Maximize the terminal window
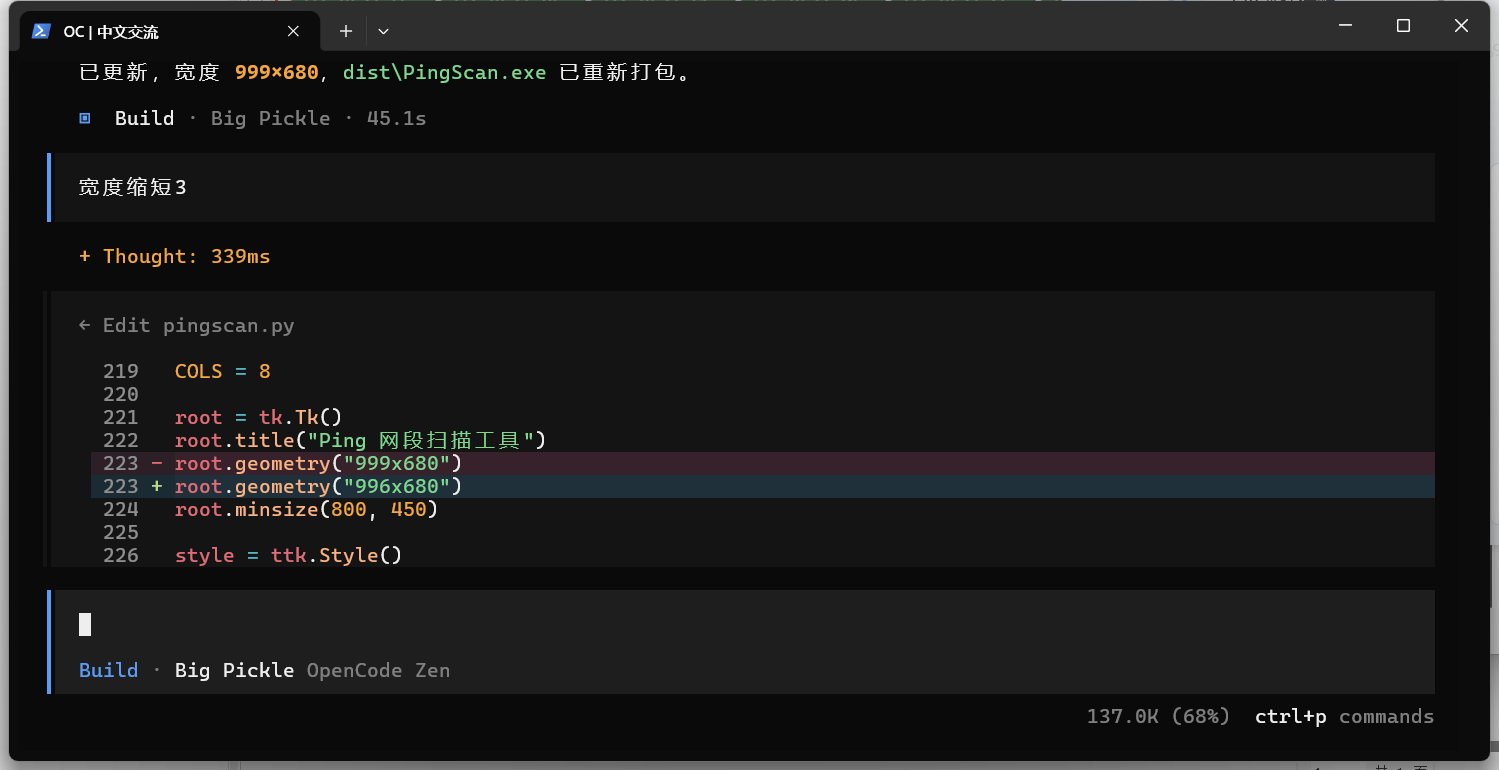 pyautogui.click(x=1403, y=26)
